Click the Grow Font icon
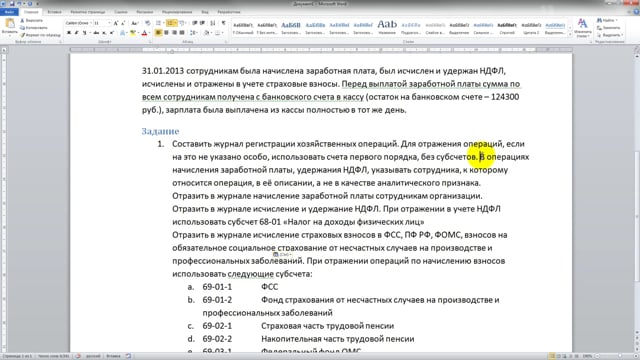 [x=116, y=23]
